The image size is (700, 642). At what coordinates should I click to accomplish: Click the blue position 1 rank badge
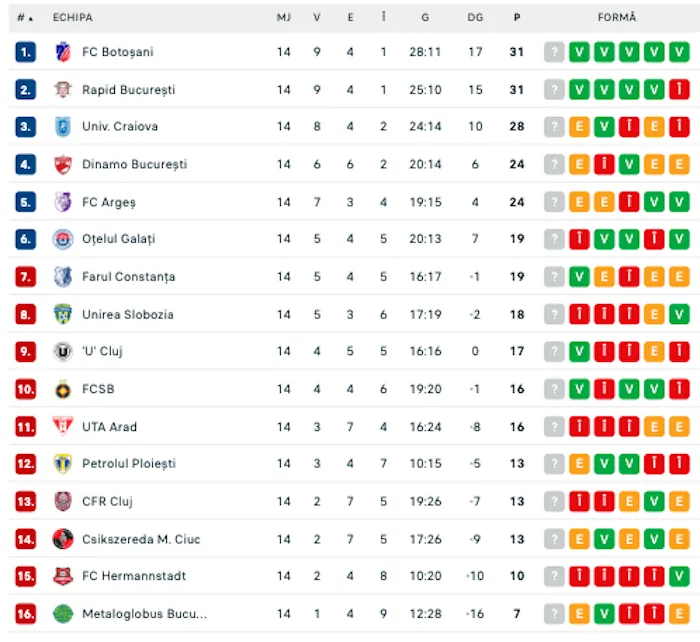26,52
